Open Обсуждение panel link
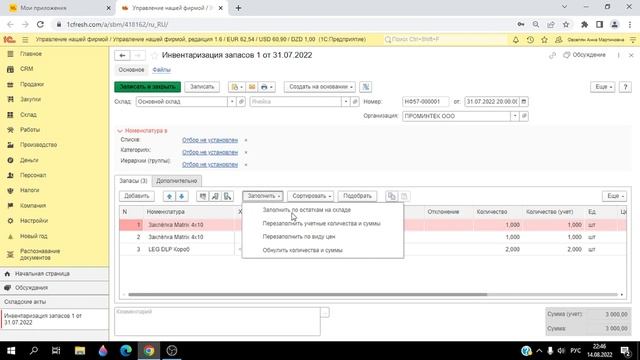640x360 pixels. 585,55
